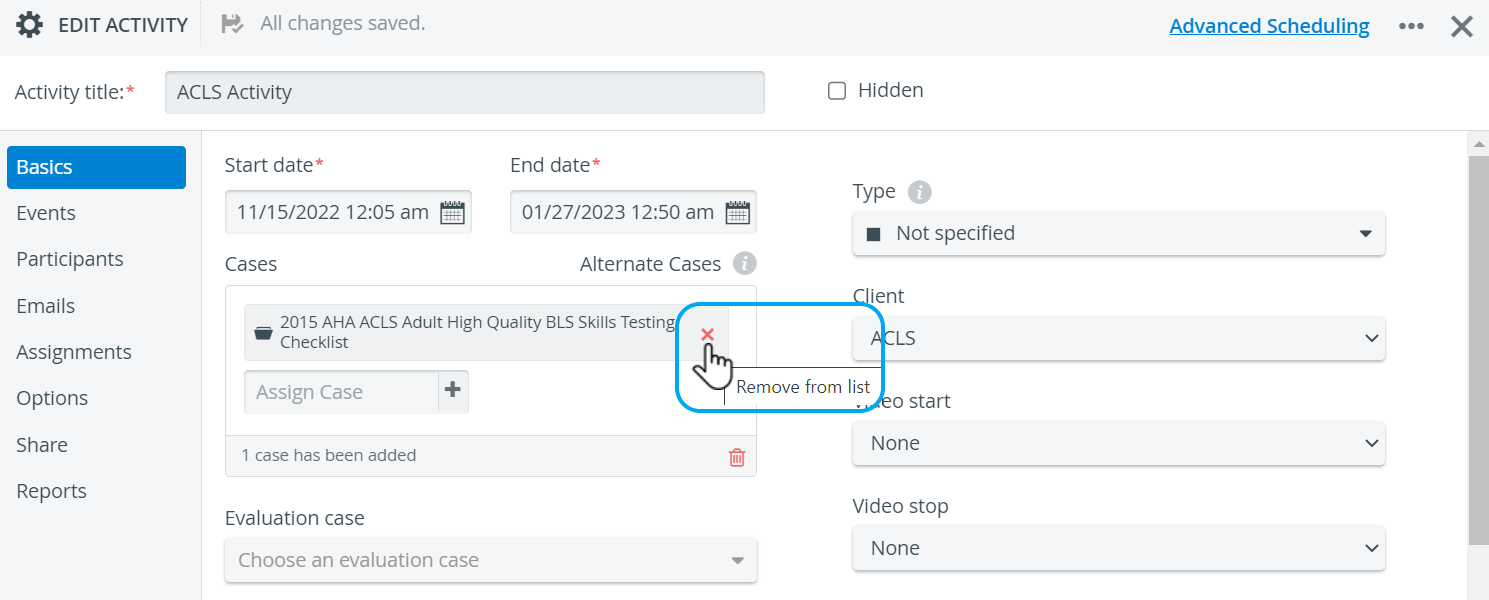Open the Client dropdown
This screenshot has height=600, width=1489.
1118,338
